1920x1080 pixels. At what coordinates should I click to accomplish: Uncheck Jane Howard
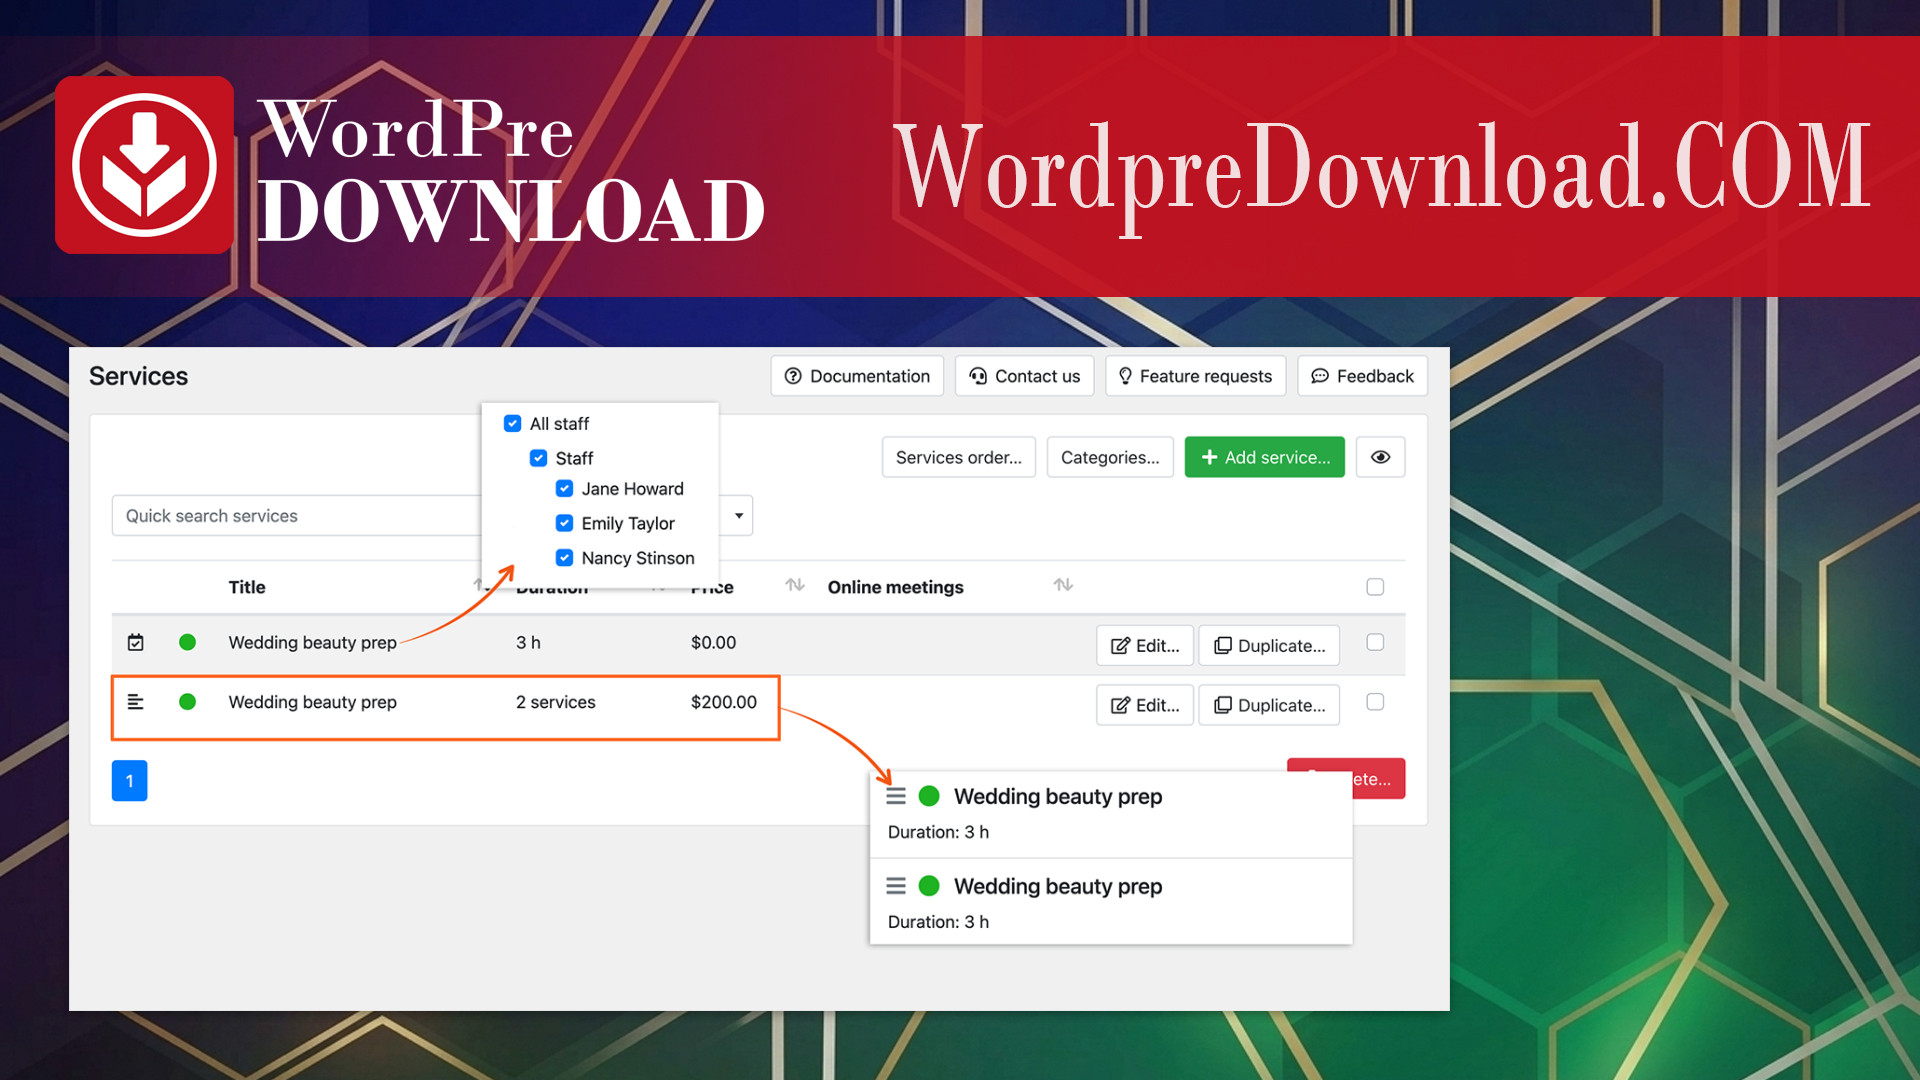564,489
